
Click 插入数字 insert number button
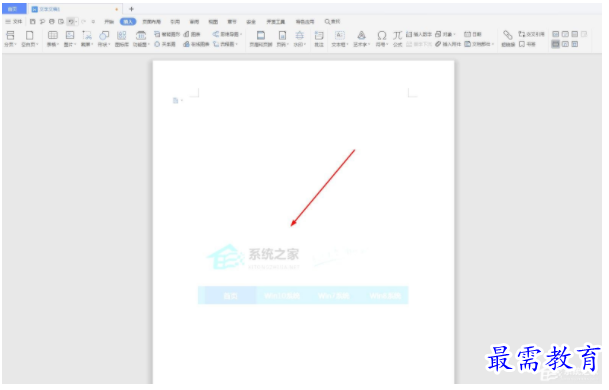pos(419,34)
